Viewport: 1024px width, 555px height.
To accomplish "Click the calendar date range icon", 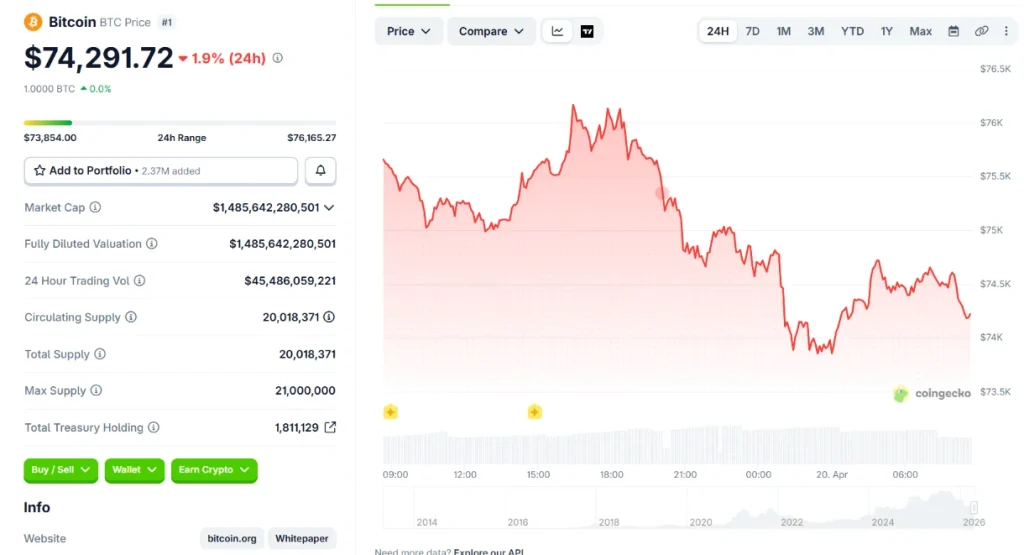I will (953, 31).
